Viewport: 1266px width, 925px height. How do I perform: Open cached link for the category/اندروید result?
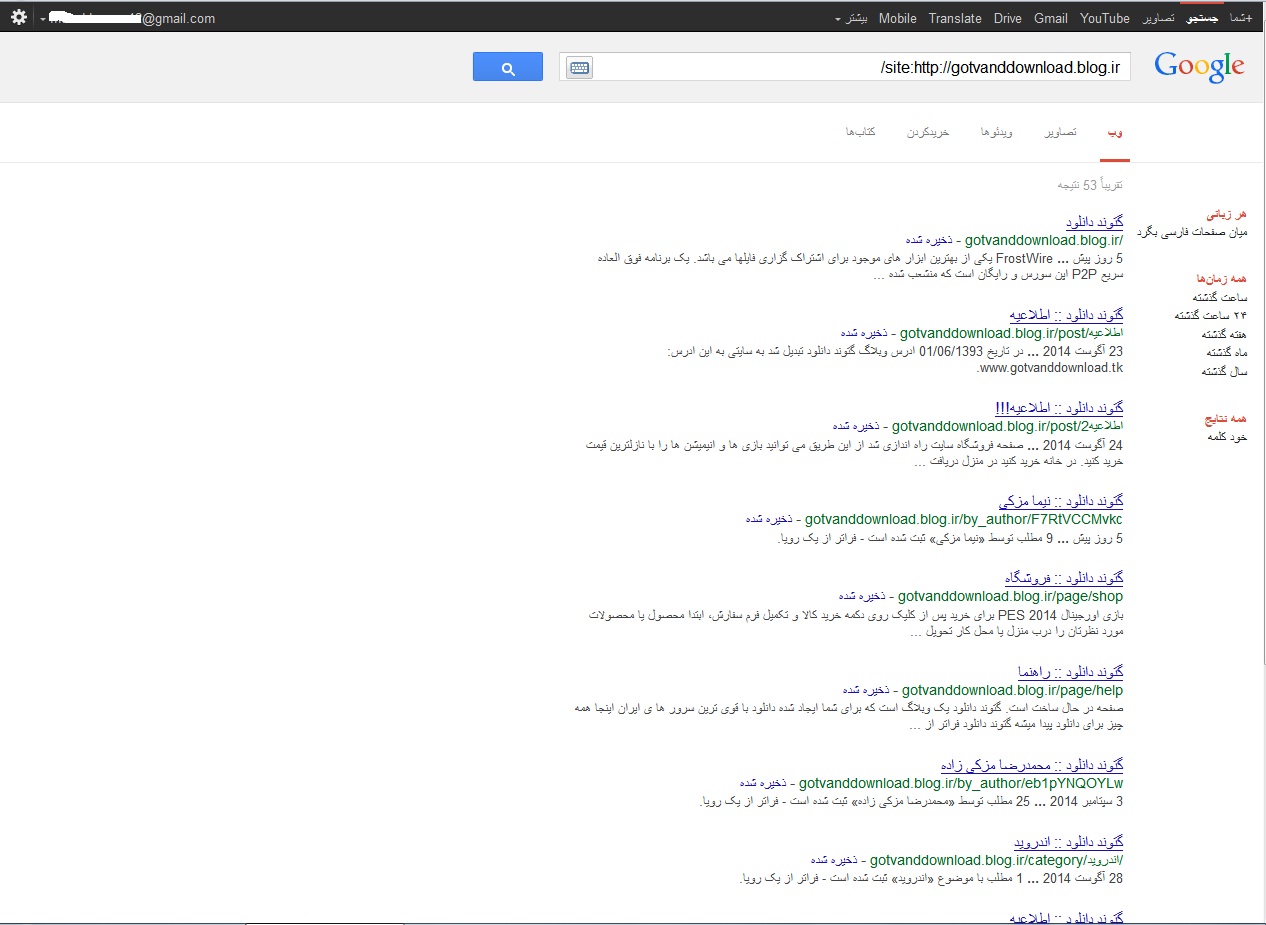pyautogui.click(x=835, y=861)
